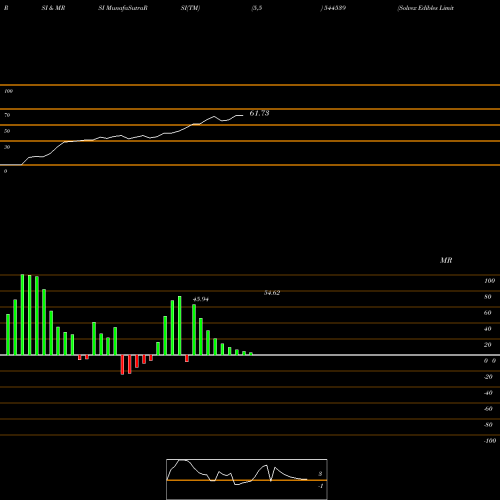The image size is (500, 500).
Task: Click the 54.62 MR value label
Action: (x=272, y=293)
